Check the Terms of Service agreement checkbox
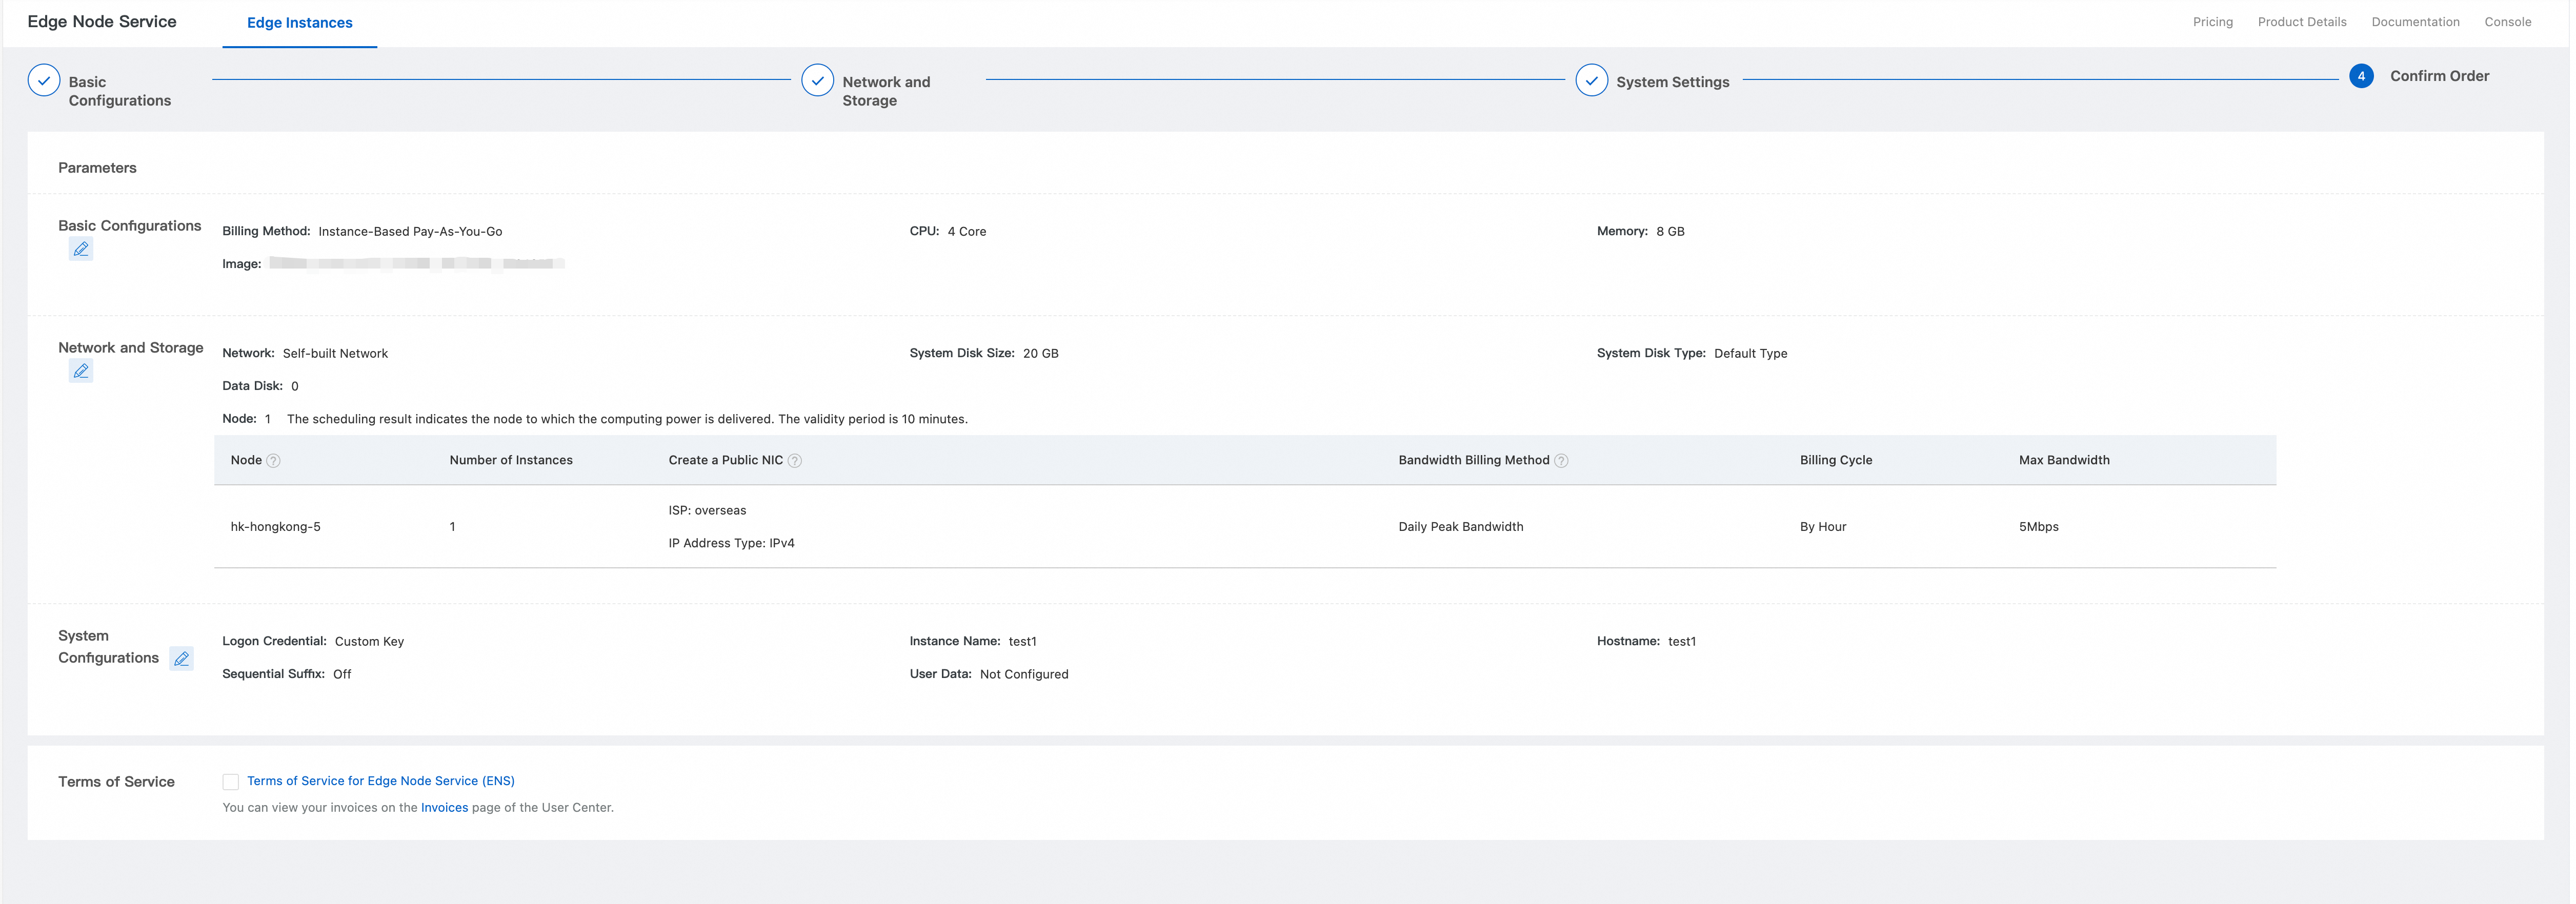 point(231,782)
